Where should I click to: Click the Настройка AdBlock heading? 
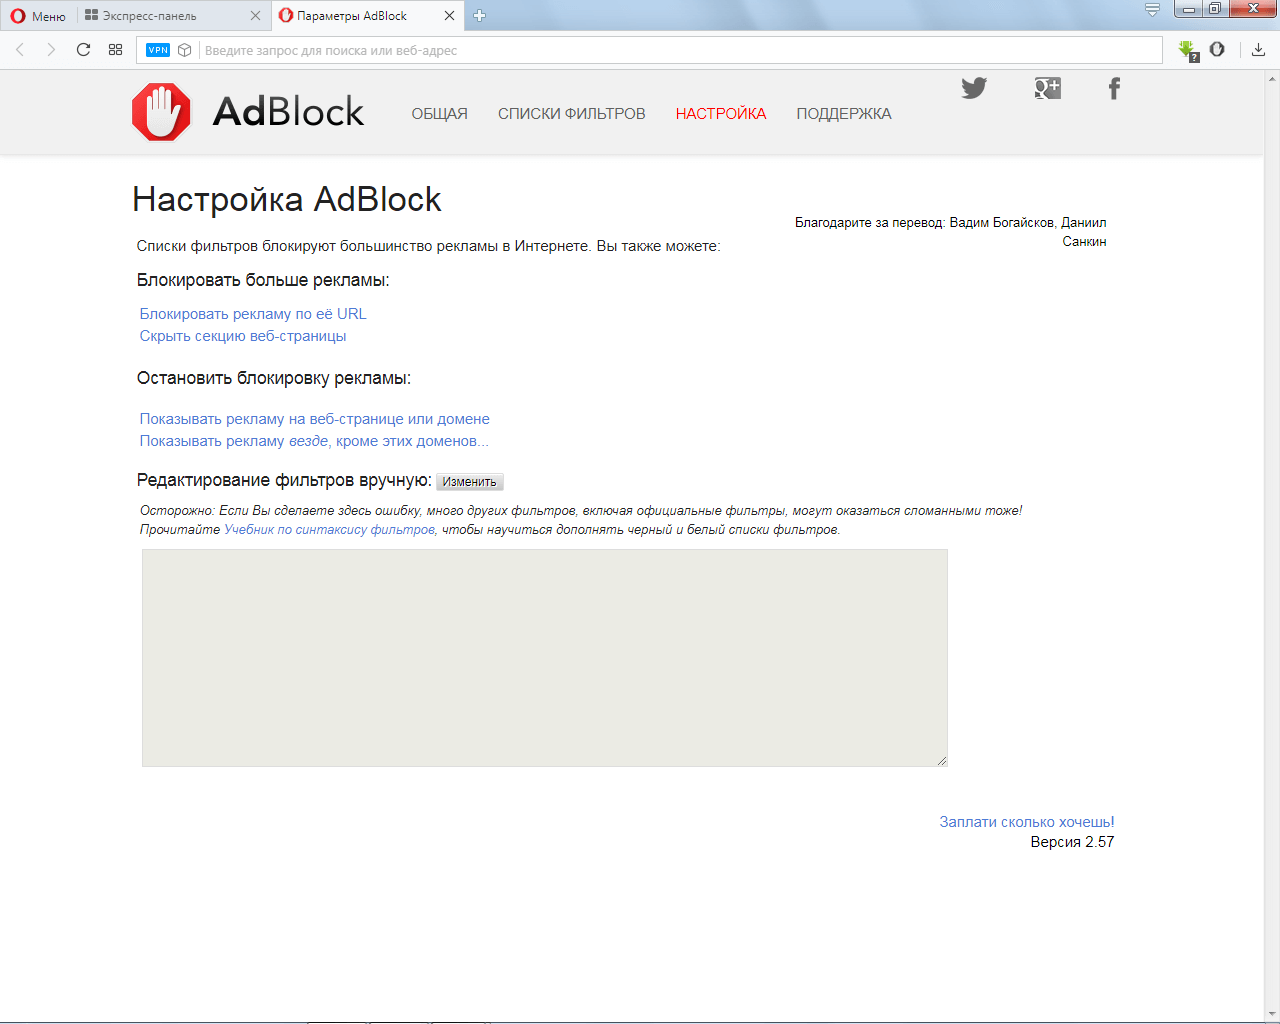point(287,199)
